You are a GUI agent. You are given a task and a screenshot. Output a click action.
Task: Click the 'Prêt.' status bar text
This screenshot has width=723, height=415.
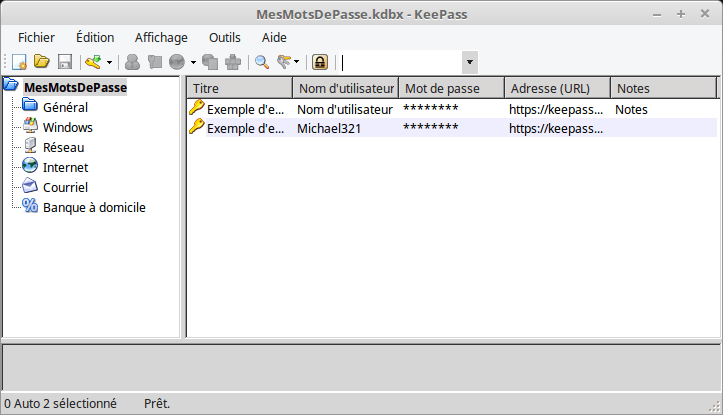(x=157, y=403)
